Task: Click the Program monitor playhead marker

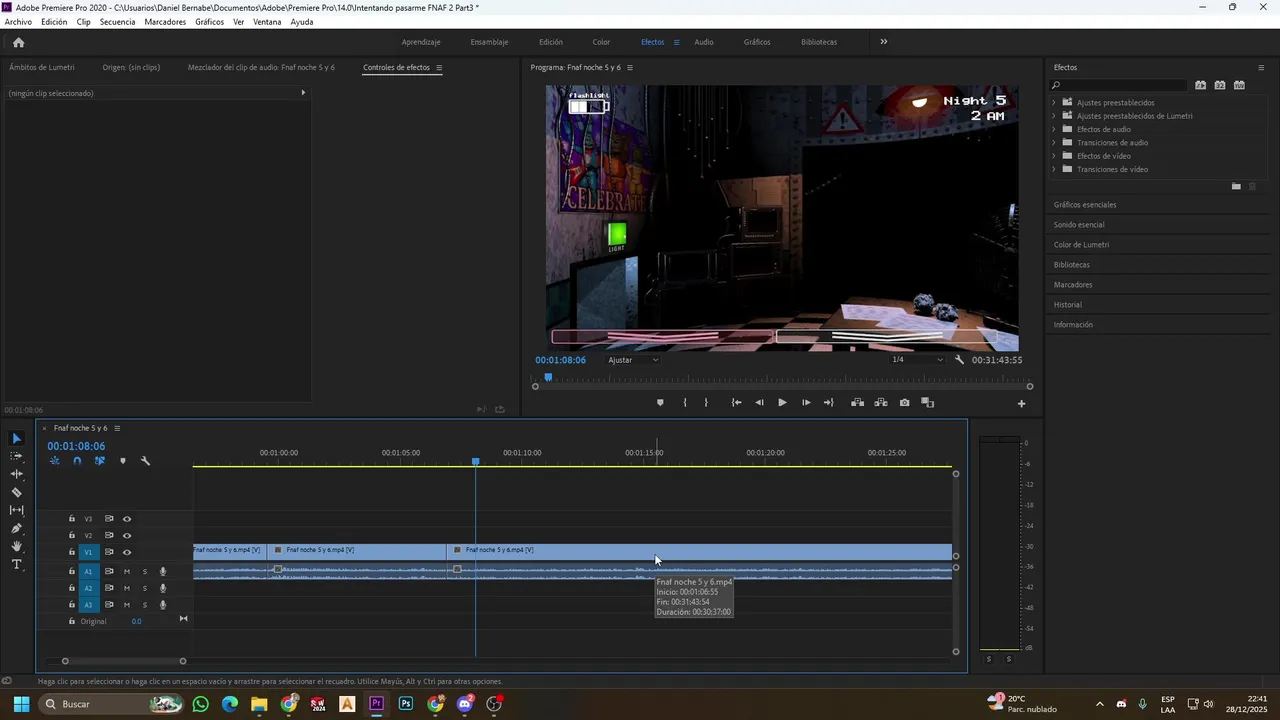Action: [x=548, y=378]
